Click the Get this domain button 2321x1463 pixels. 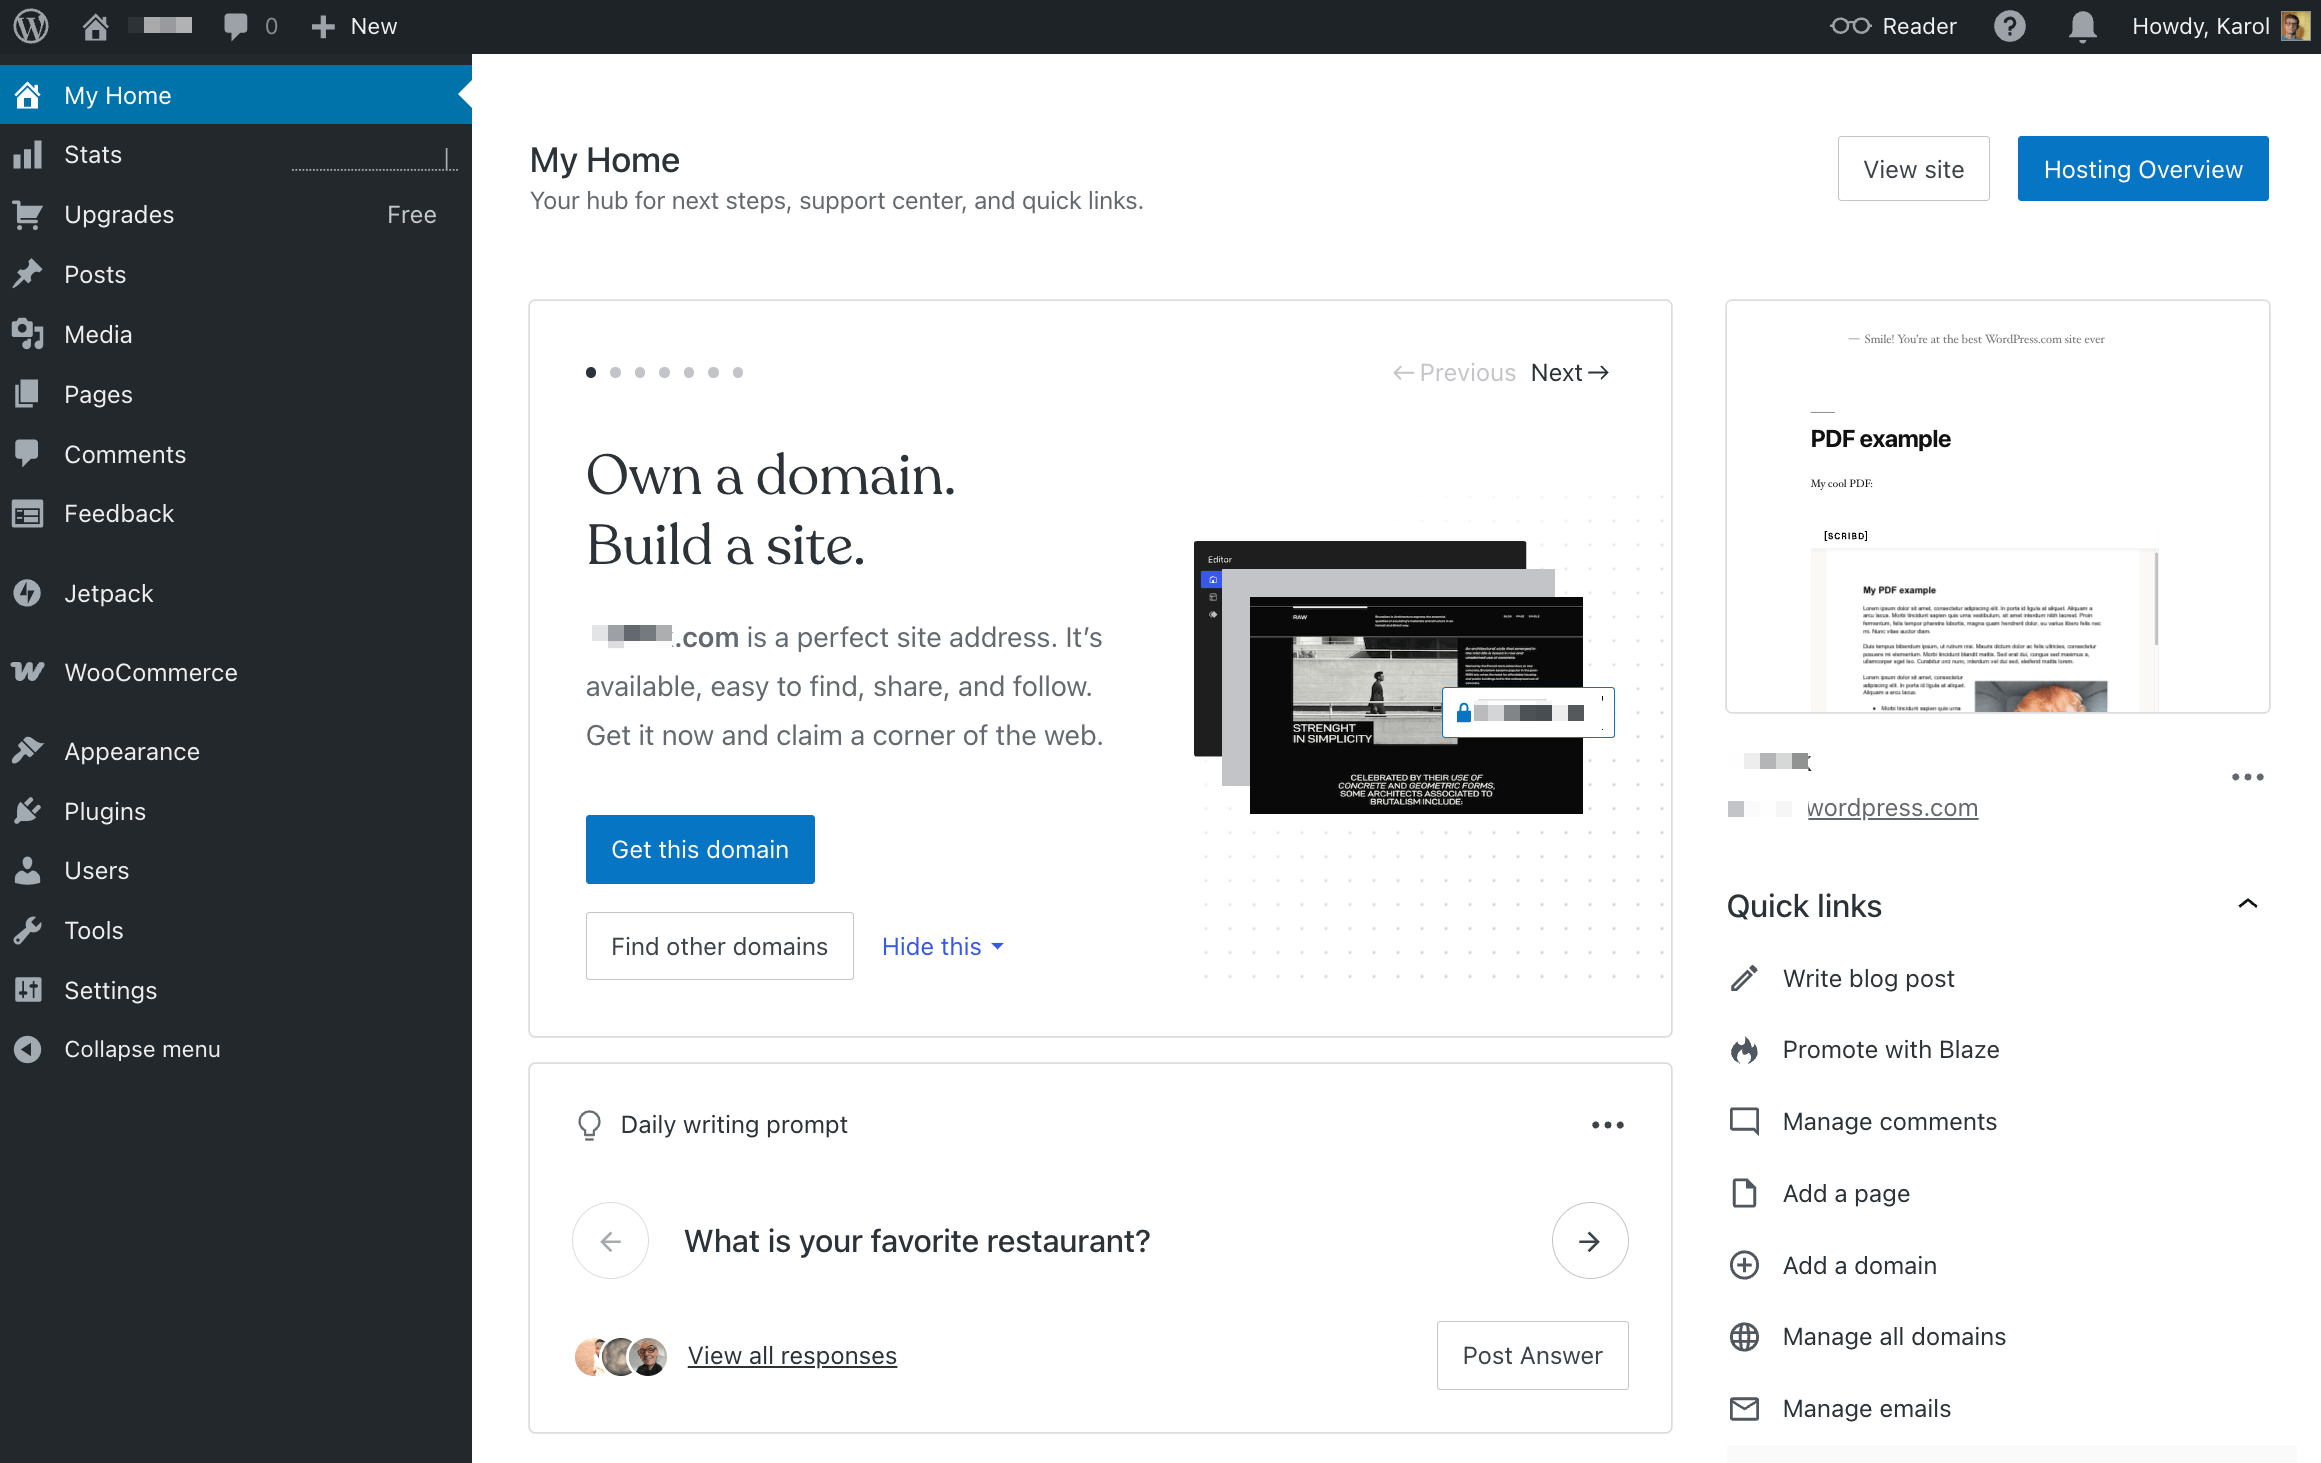(x=700, y=849)
